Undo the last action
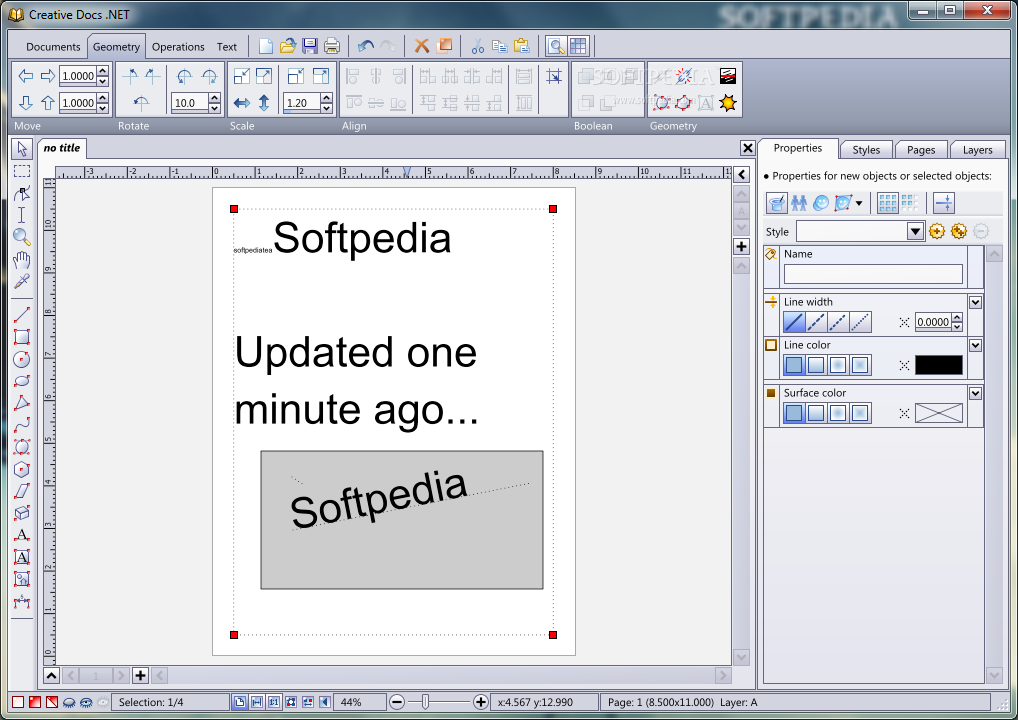Screen dimensions: 1018x720 tap(366, 46)
